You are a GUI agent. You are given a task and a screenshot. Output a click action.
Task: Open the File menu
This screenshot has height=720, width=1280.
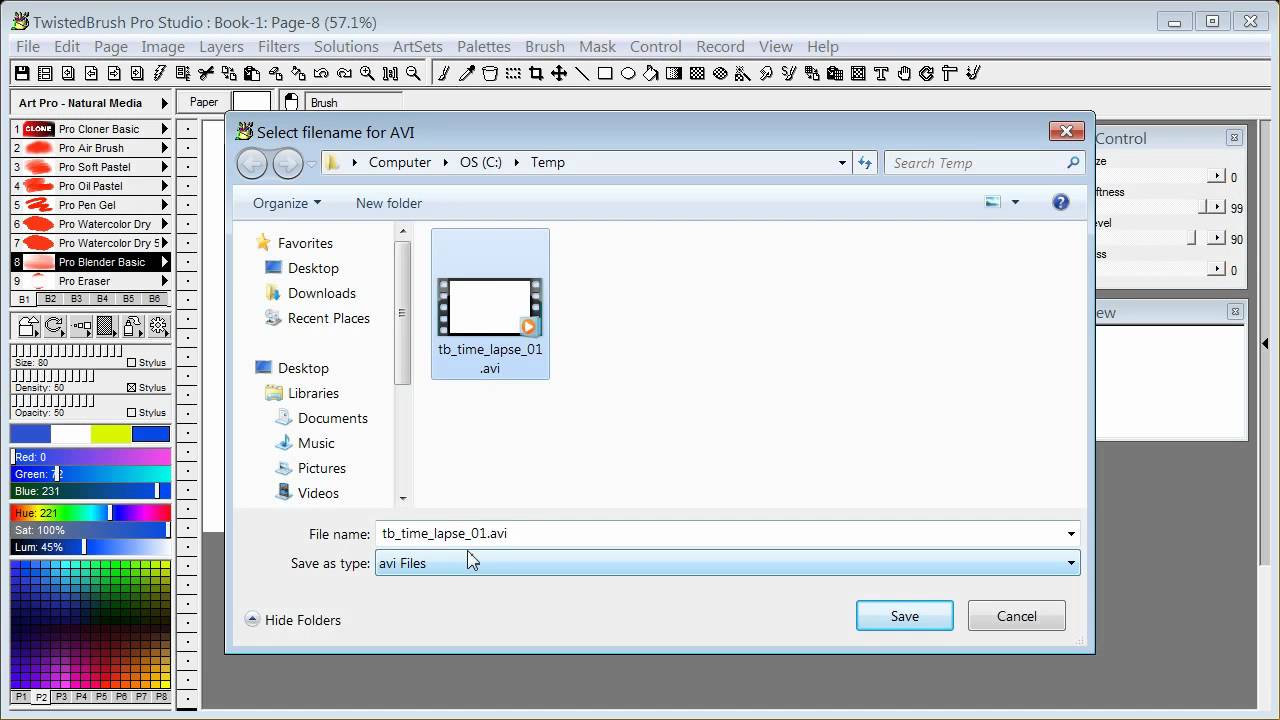pos(28,47)
